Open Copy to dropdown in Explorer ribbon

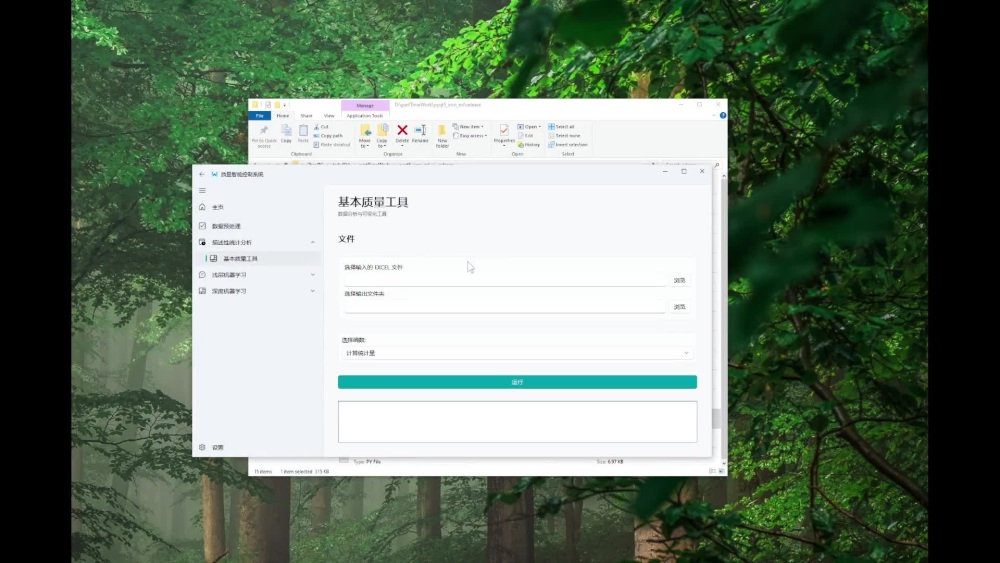[x=382, y=136]
